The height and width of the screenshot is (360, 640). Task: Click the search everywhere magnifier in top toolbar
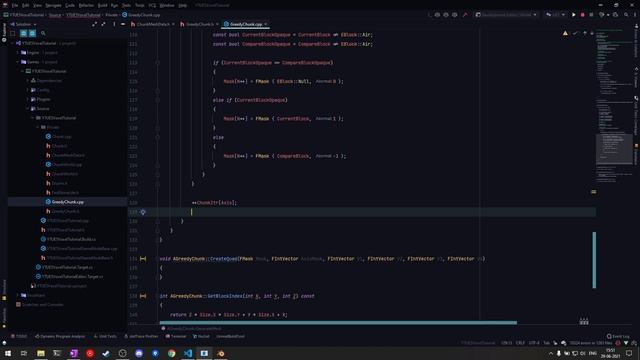[x=626, y=15]
